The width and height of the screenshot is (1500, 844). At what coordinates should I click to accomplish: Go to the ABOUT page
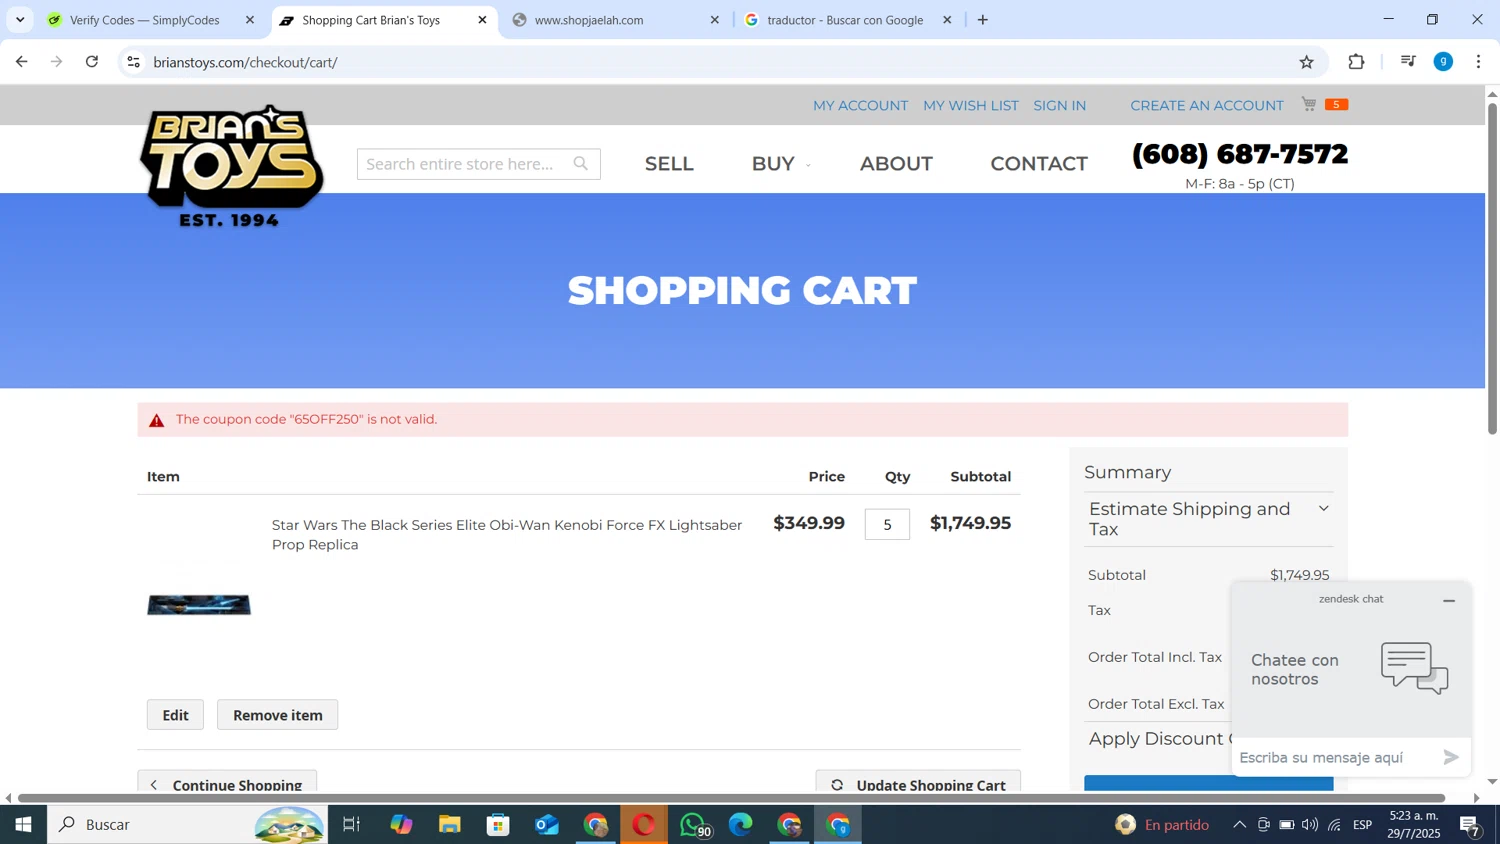tap(896, 164)
